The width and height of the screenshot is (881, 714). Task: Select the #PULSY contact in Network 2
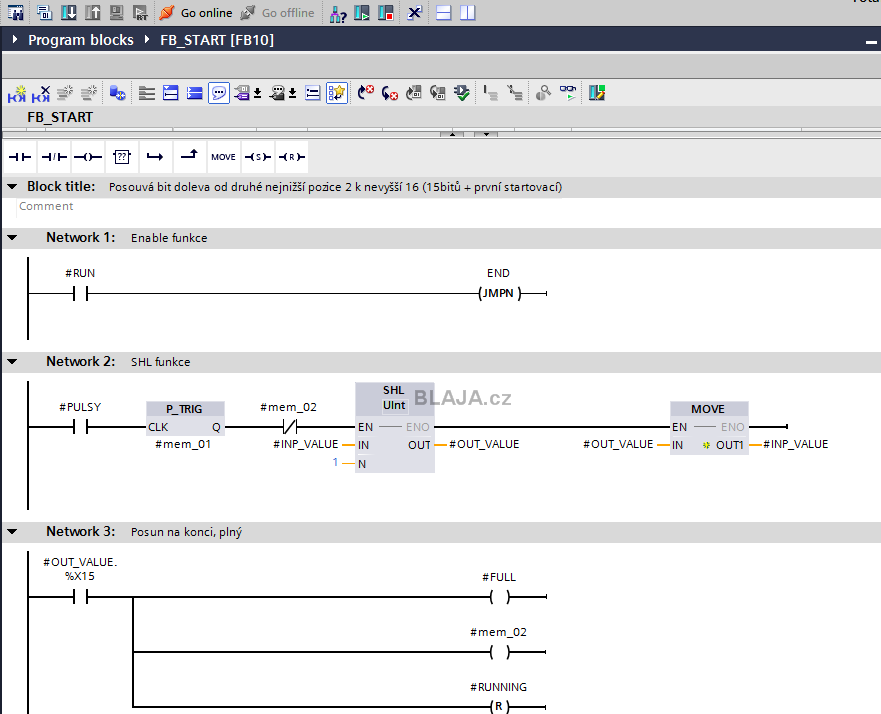80,428
